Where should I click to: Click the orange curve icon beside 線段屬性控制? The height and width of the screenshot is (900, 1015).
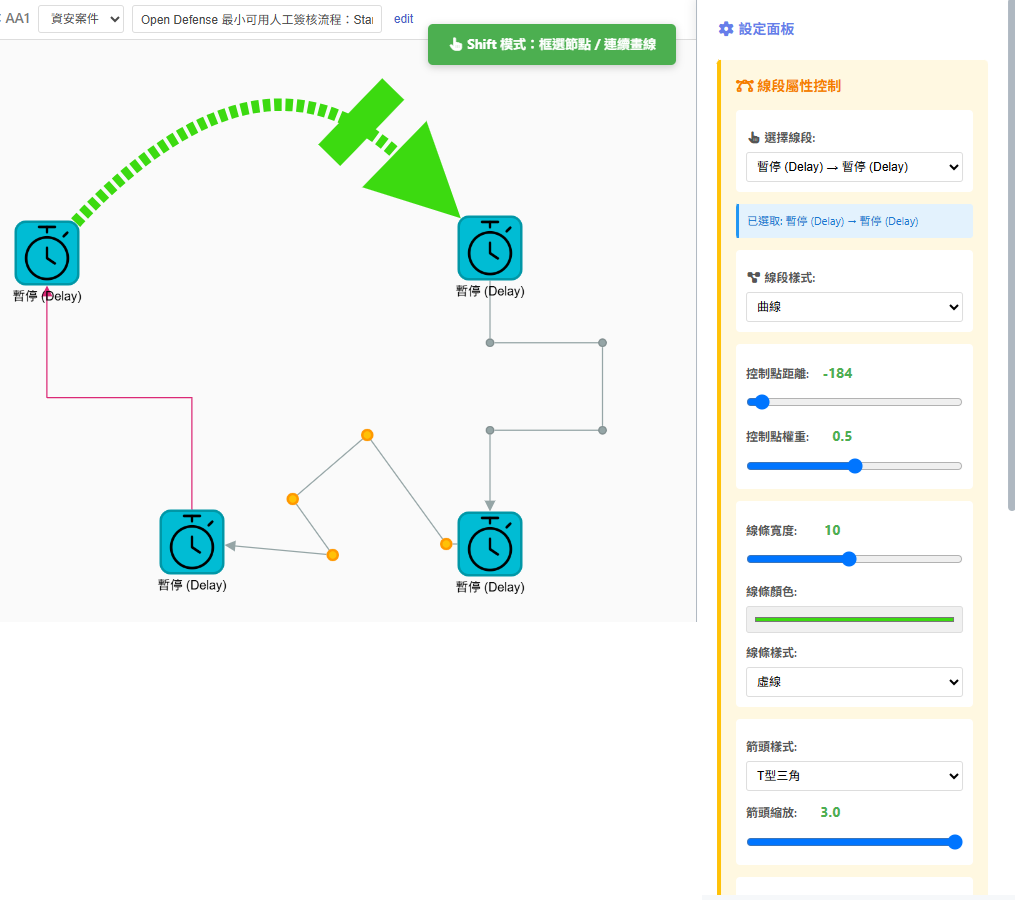point(744,86)
